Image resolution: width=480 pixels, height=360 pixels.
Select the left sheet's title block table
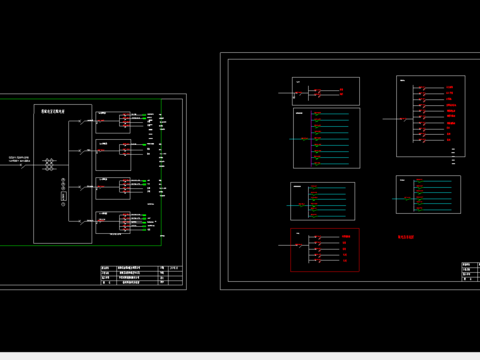click(142, 275)
